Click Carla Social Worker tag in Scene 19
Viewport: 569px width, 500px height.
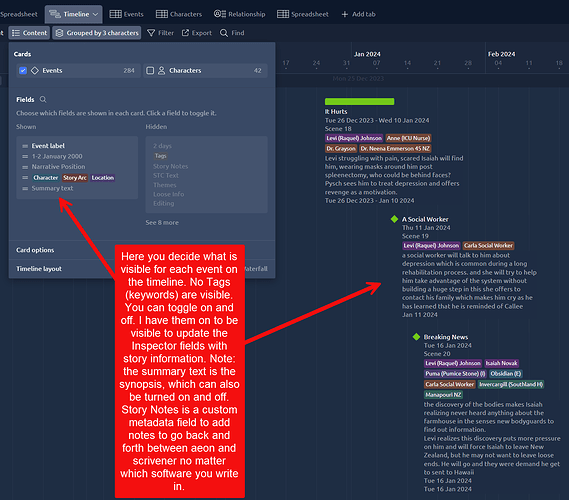(x=488, y=246)
